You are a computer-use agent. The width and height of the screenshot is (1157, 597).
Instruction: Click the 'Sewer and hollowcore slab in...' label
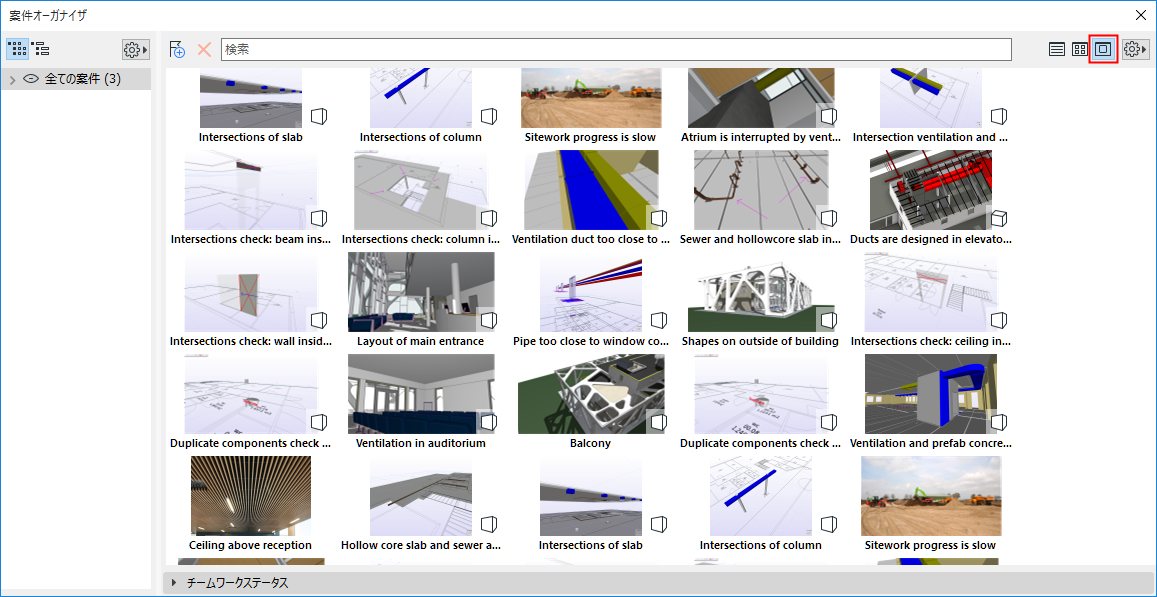pyautogui.click(x=761, y=239)
